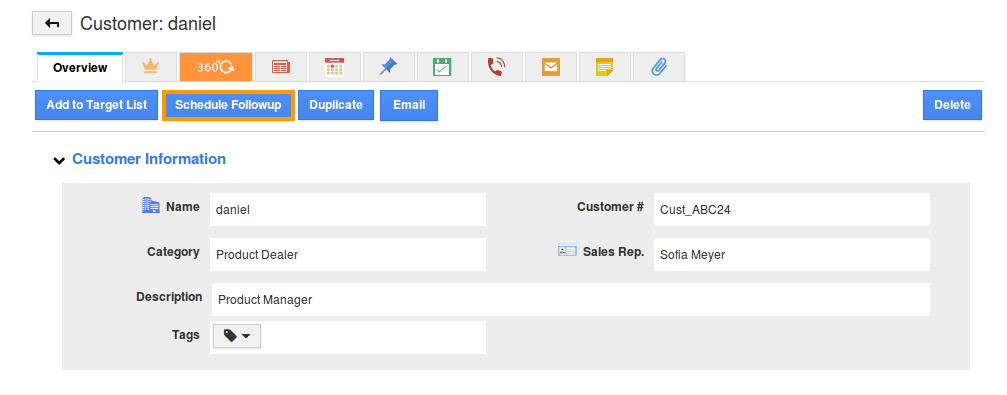
Task: Duplicate this customer record
Action: tap(336, 105)
